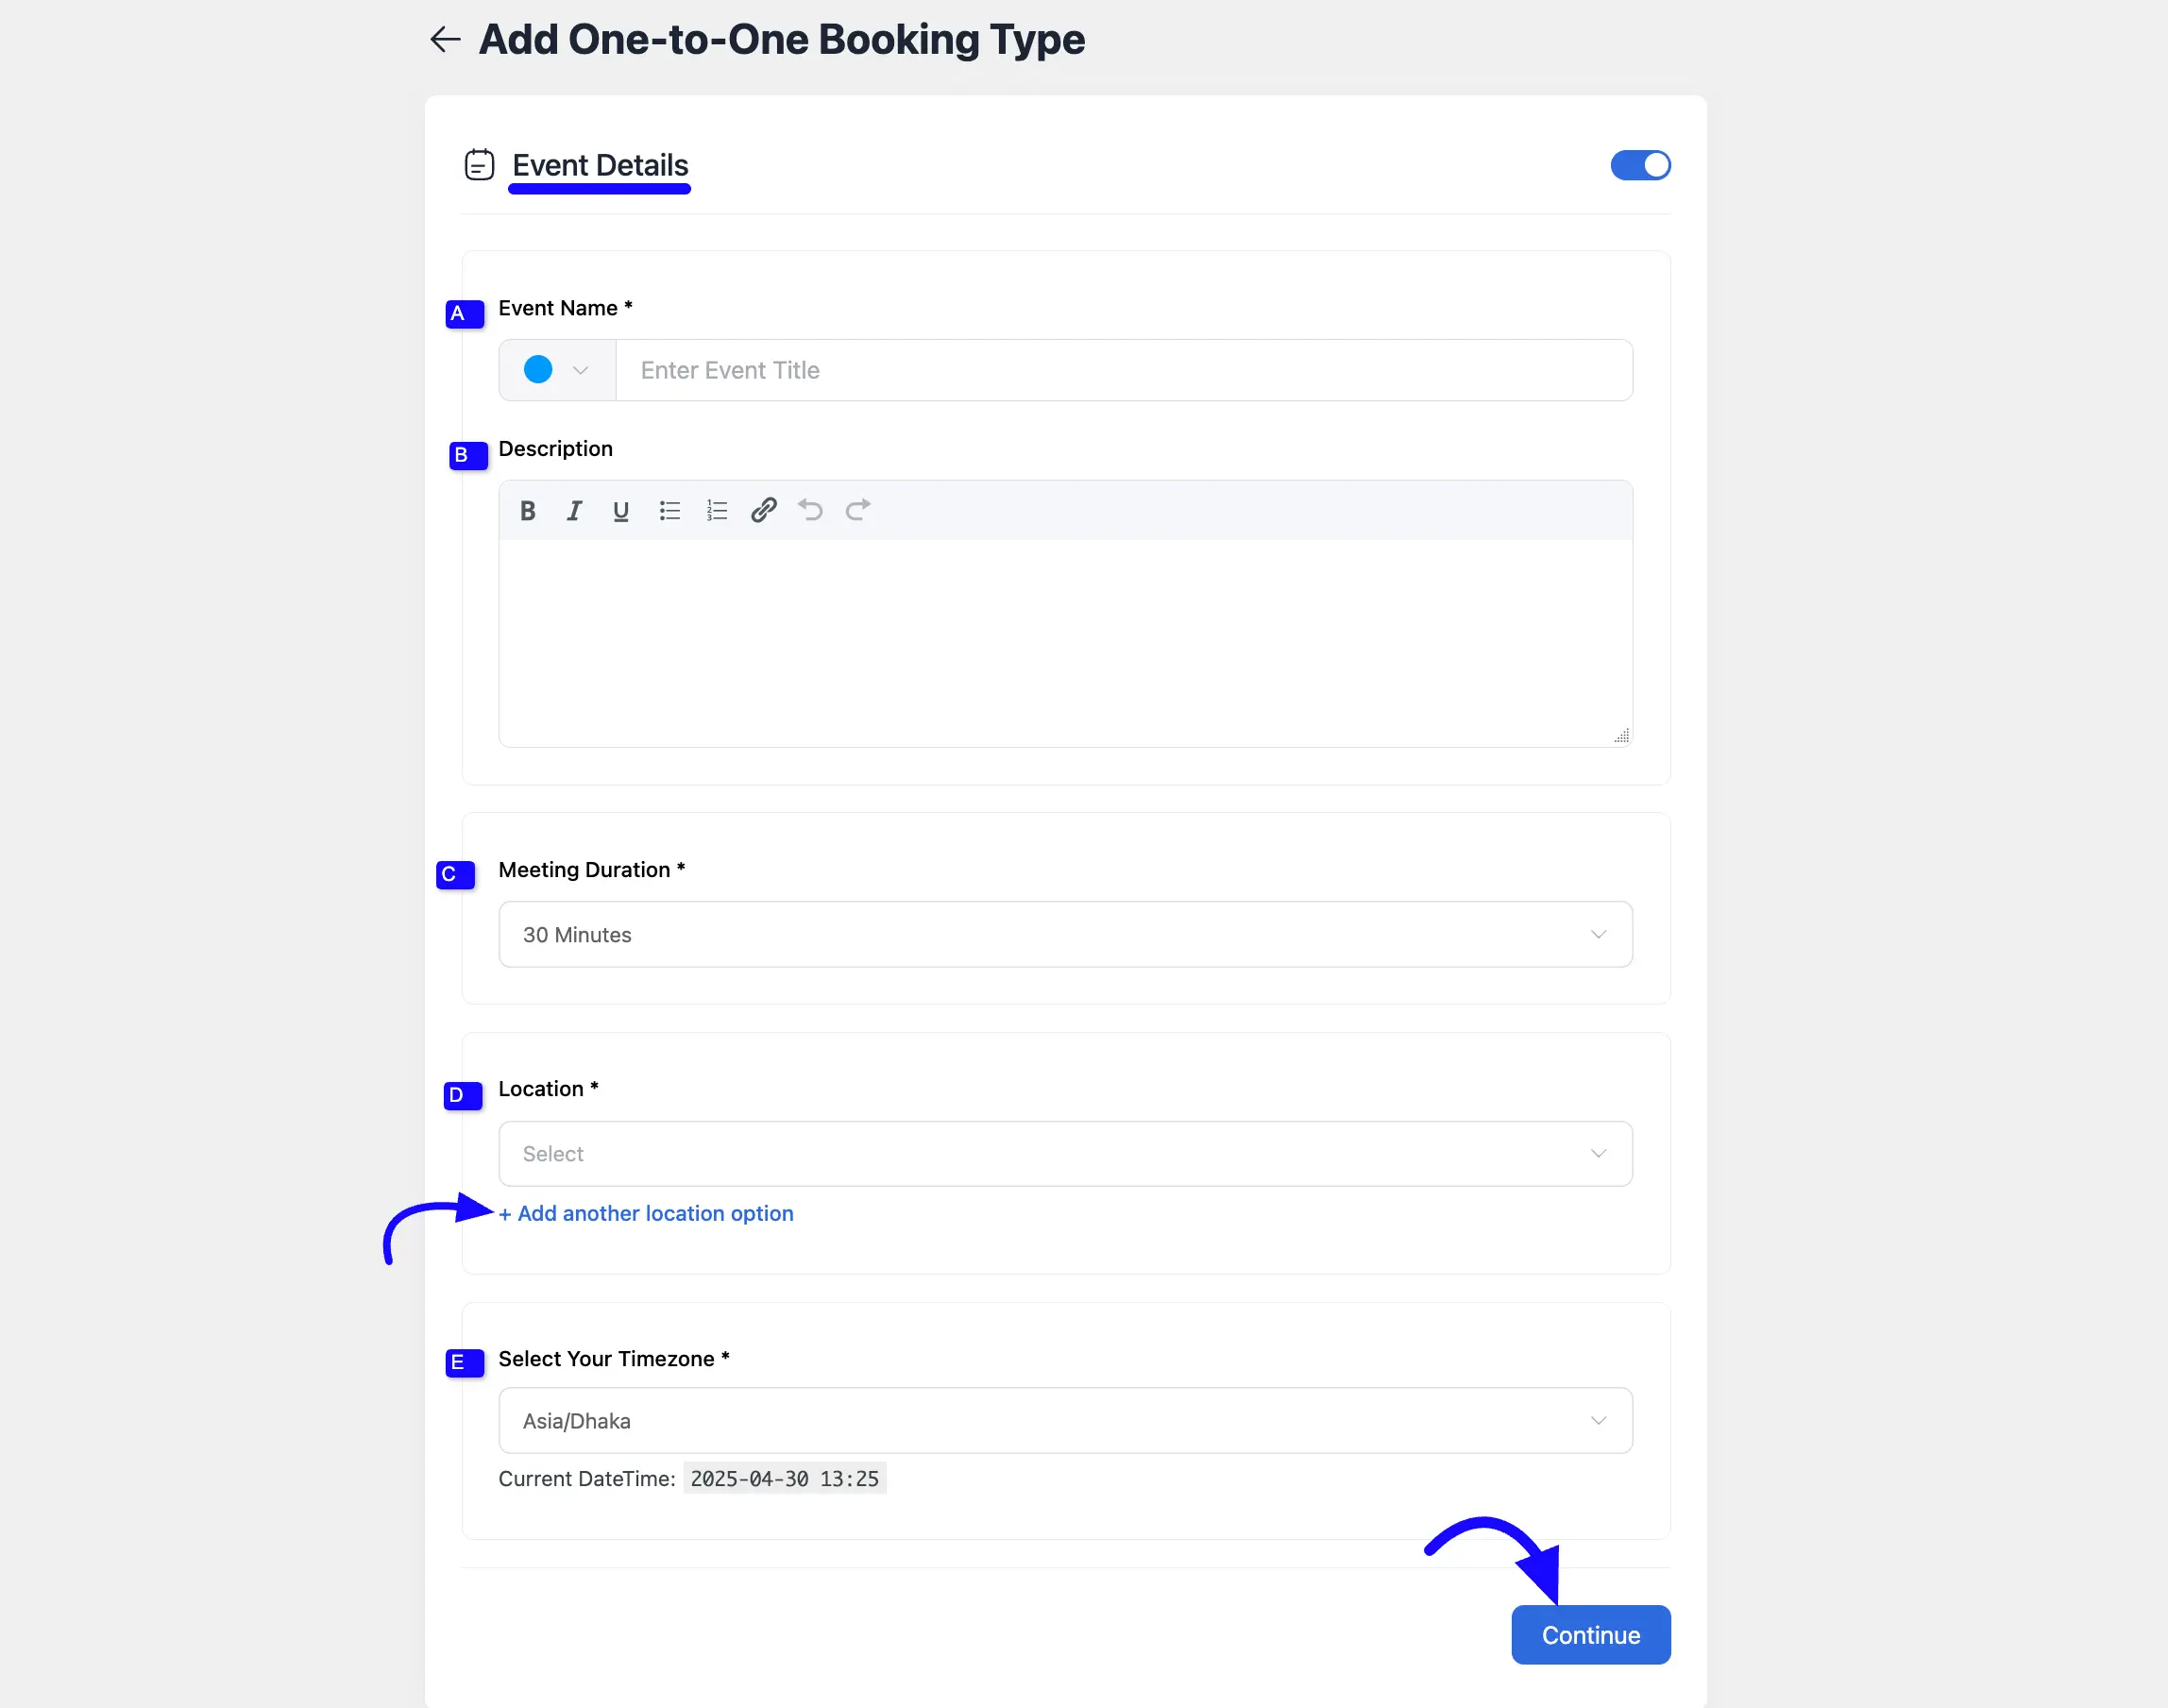The width and height of the screenshot is (2168, 1708).
Task: Click the back arrow beside page title
Action: (x=445, y=39)
